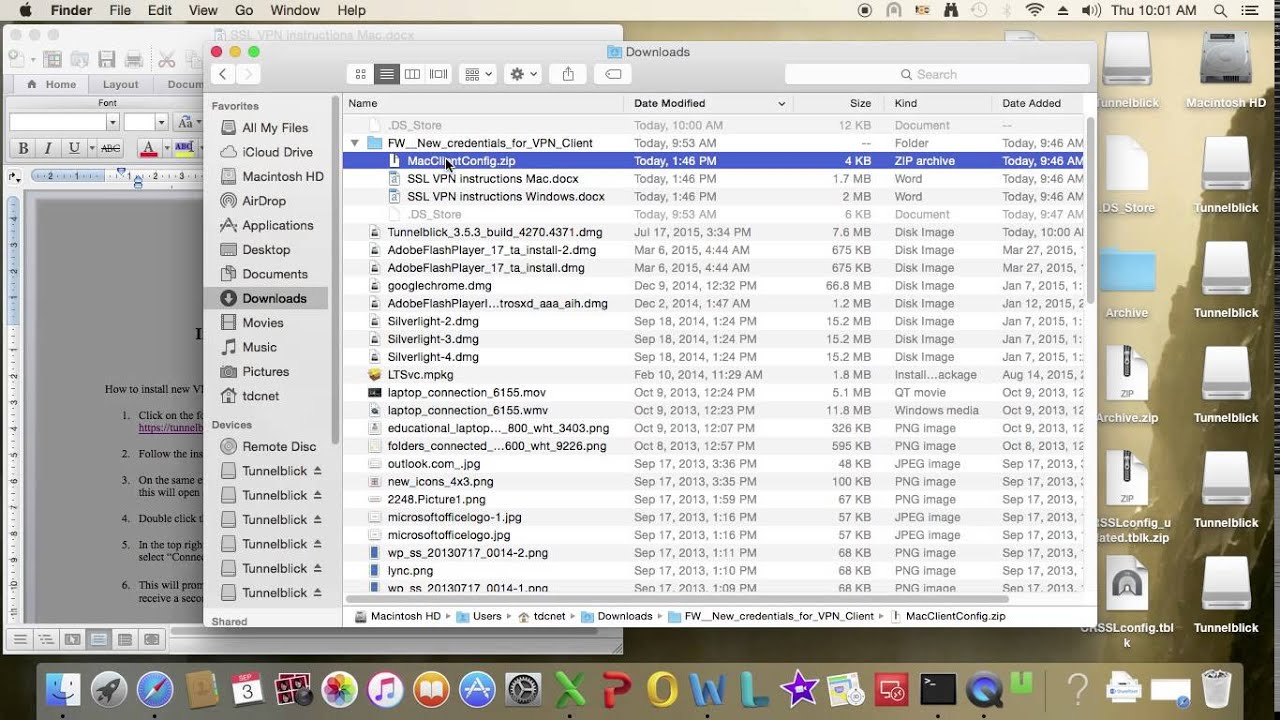This screenshot has width=1280, height=720.
Task: Sort by Date Modified column header
Action: tap(708, 103)
